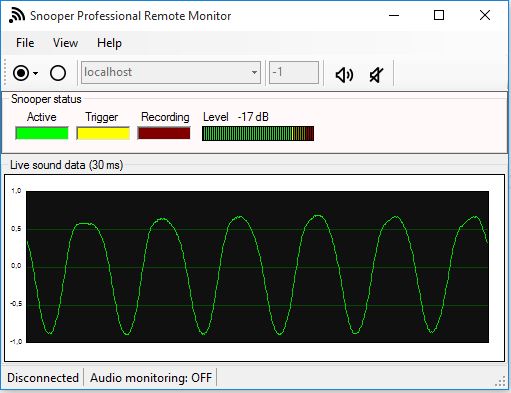Minimize the Snooper window
The image size is (511, 393).
click(394, 15)
